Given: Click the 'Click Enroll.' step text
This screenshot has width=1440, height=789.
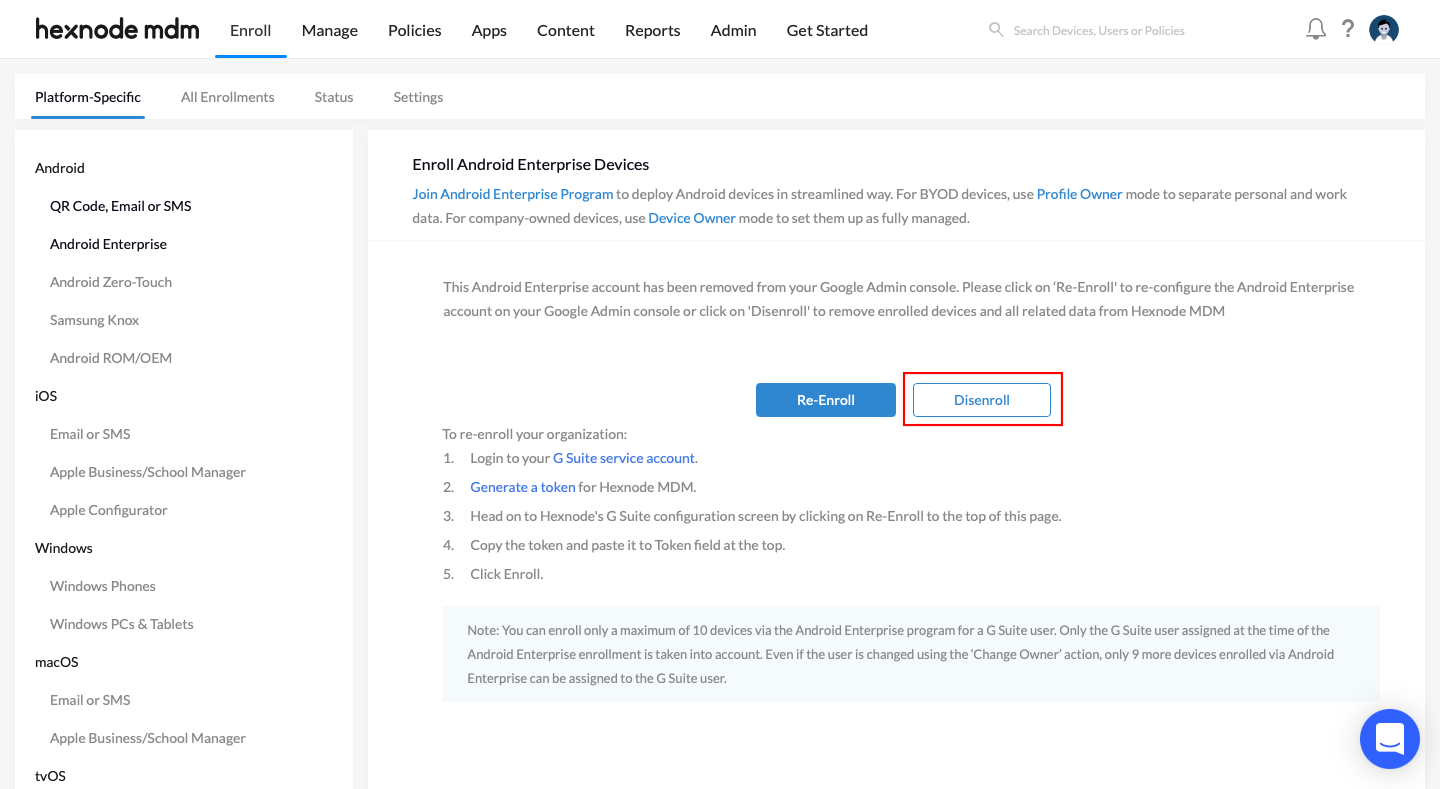Looking at the screenshot, I should (507, 574).
